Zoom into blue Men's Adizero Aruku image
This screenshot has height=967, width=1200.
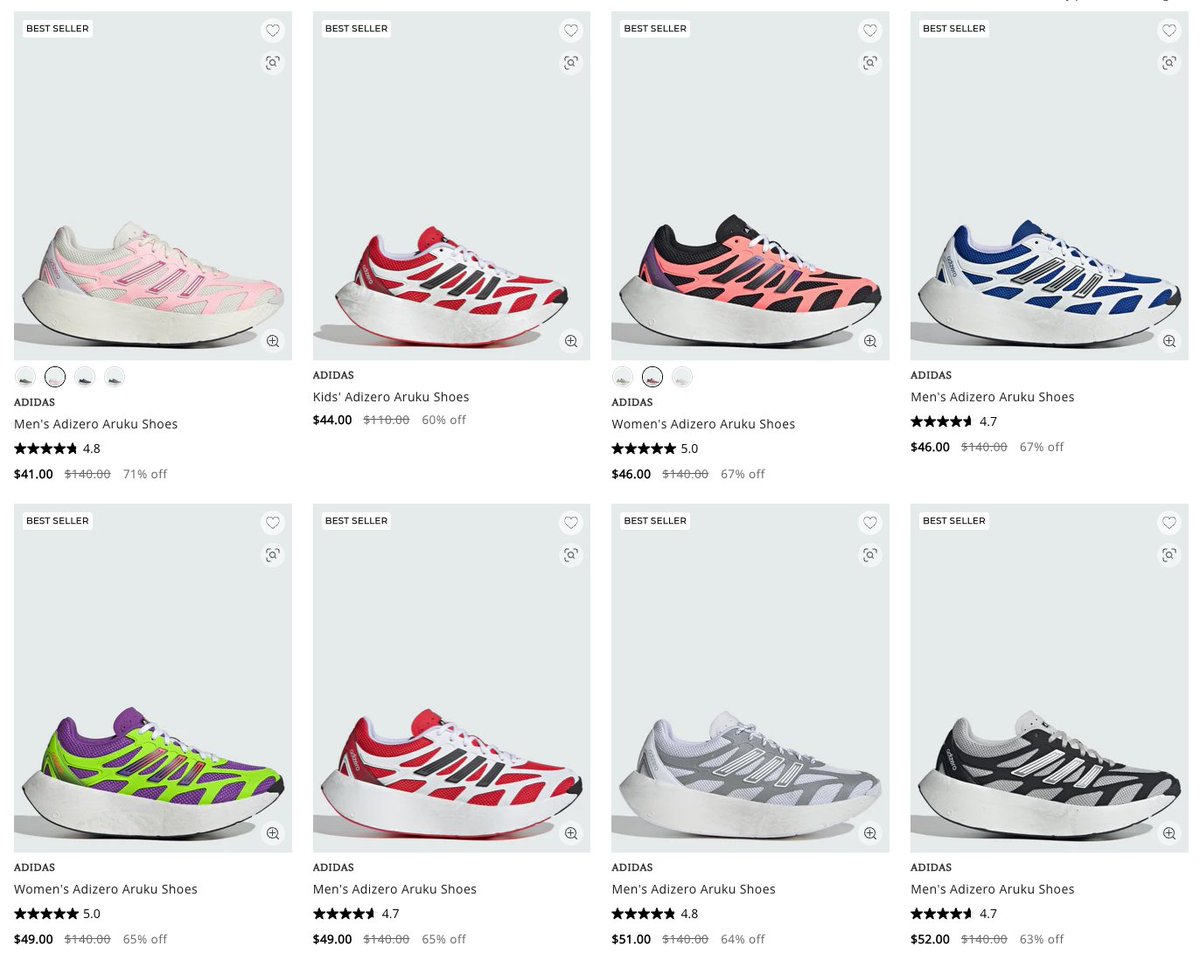tap(1169, 341)
